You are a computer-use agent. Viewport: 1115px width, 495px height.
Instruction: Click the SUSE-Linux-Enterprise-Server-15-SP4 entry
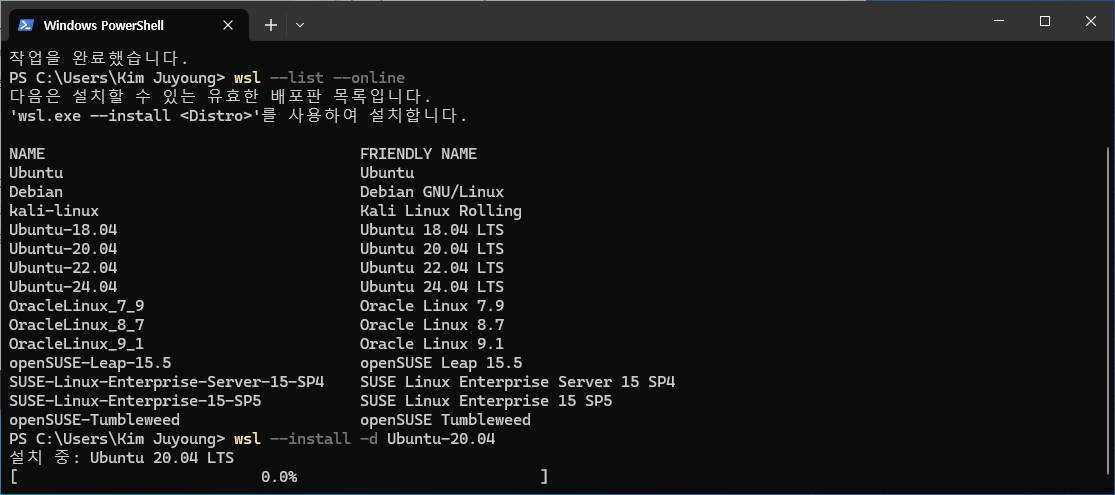tap(166, 382)
